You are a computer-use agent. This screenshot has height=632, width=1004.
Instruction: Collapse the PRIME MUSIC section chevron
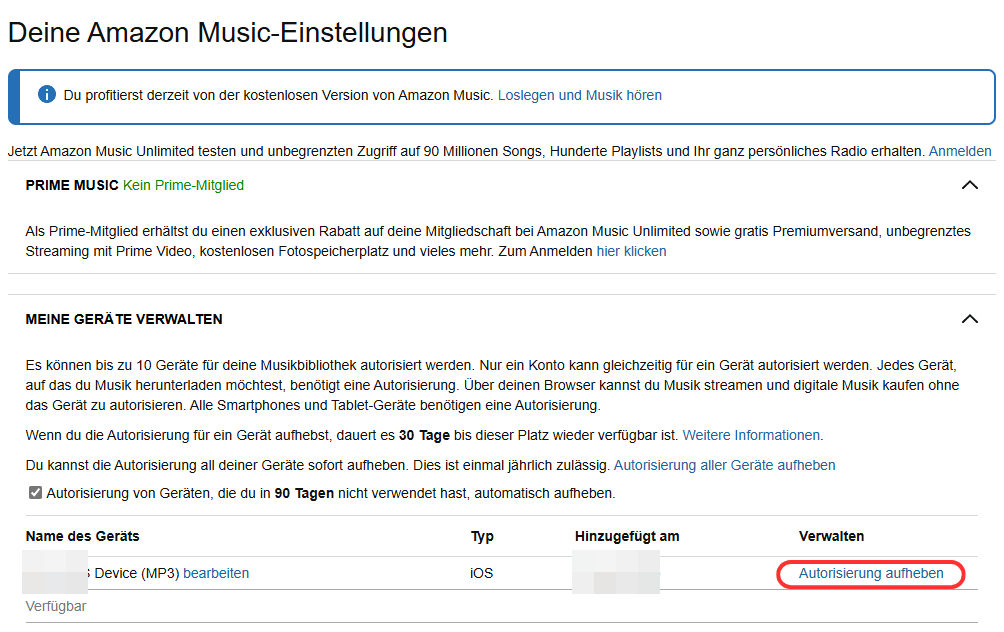coord(969,185)
